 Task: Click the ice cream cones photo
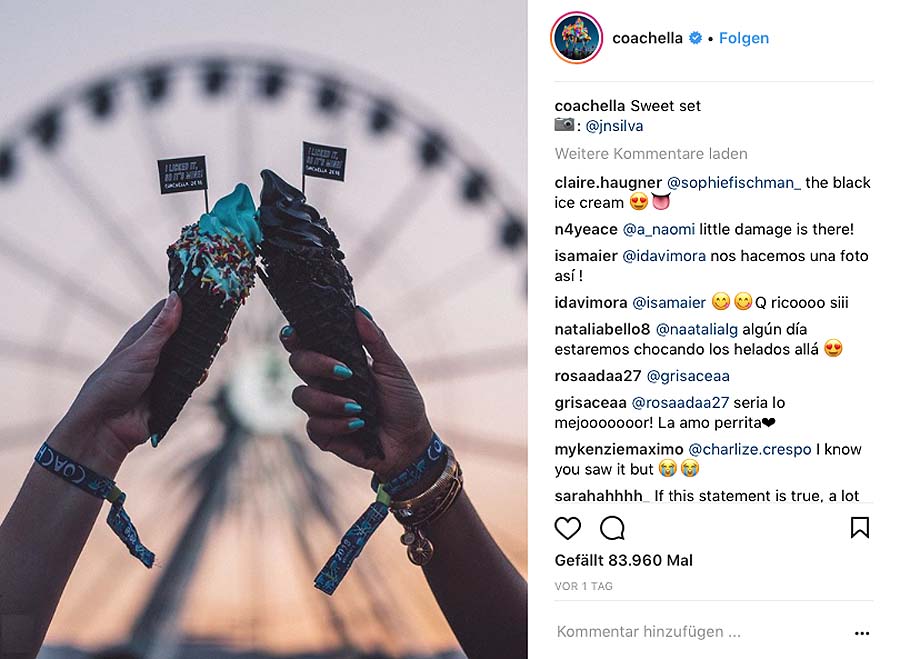(263, 330)
